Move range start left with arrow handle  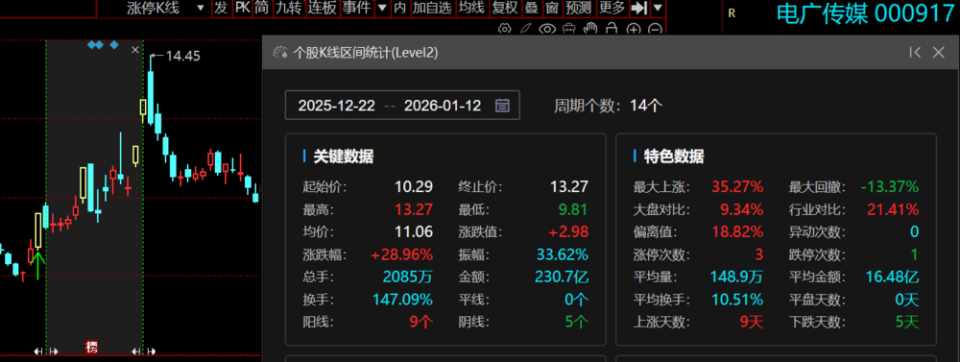coord(38,352)
